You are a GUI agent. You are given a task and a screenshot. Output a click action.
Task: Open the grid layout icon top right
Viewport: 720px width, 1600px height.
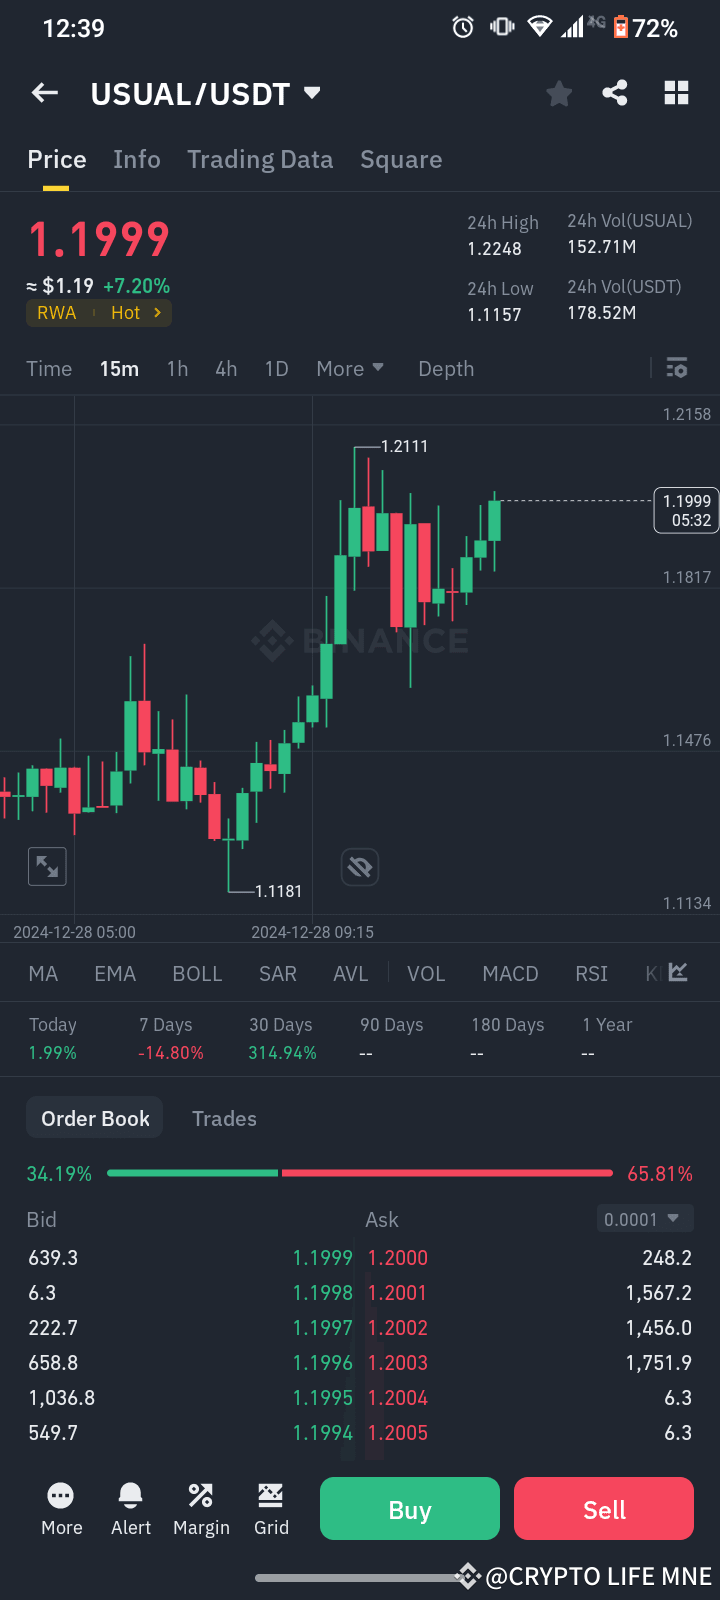tap(676, 92)
